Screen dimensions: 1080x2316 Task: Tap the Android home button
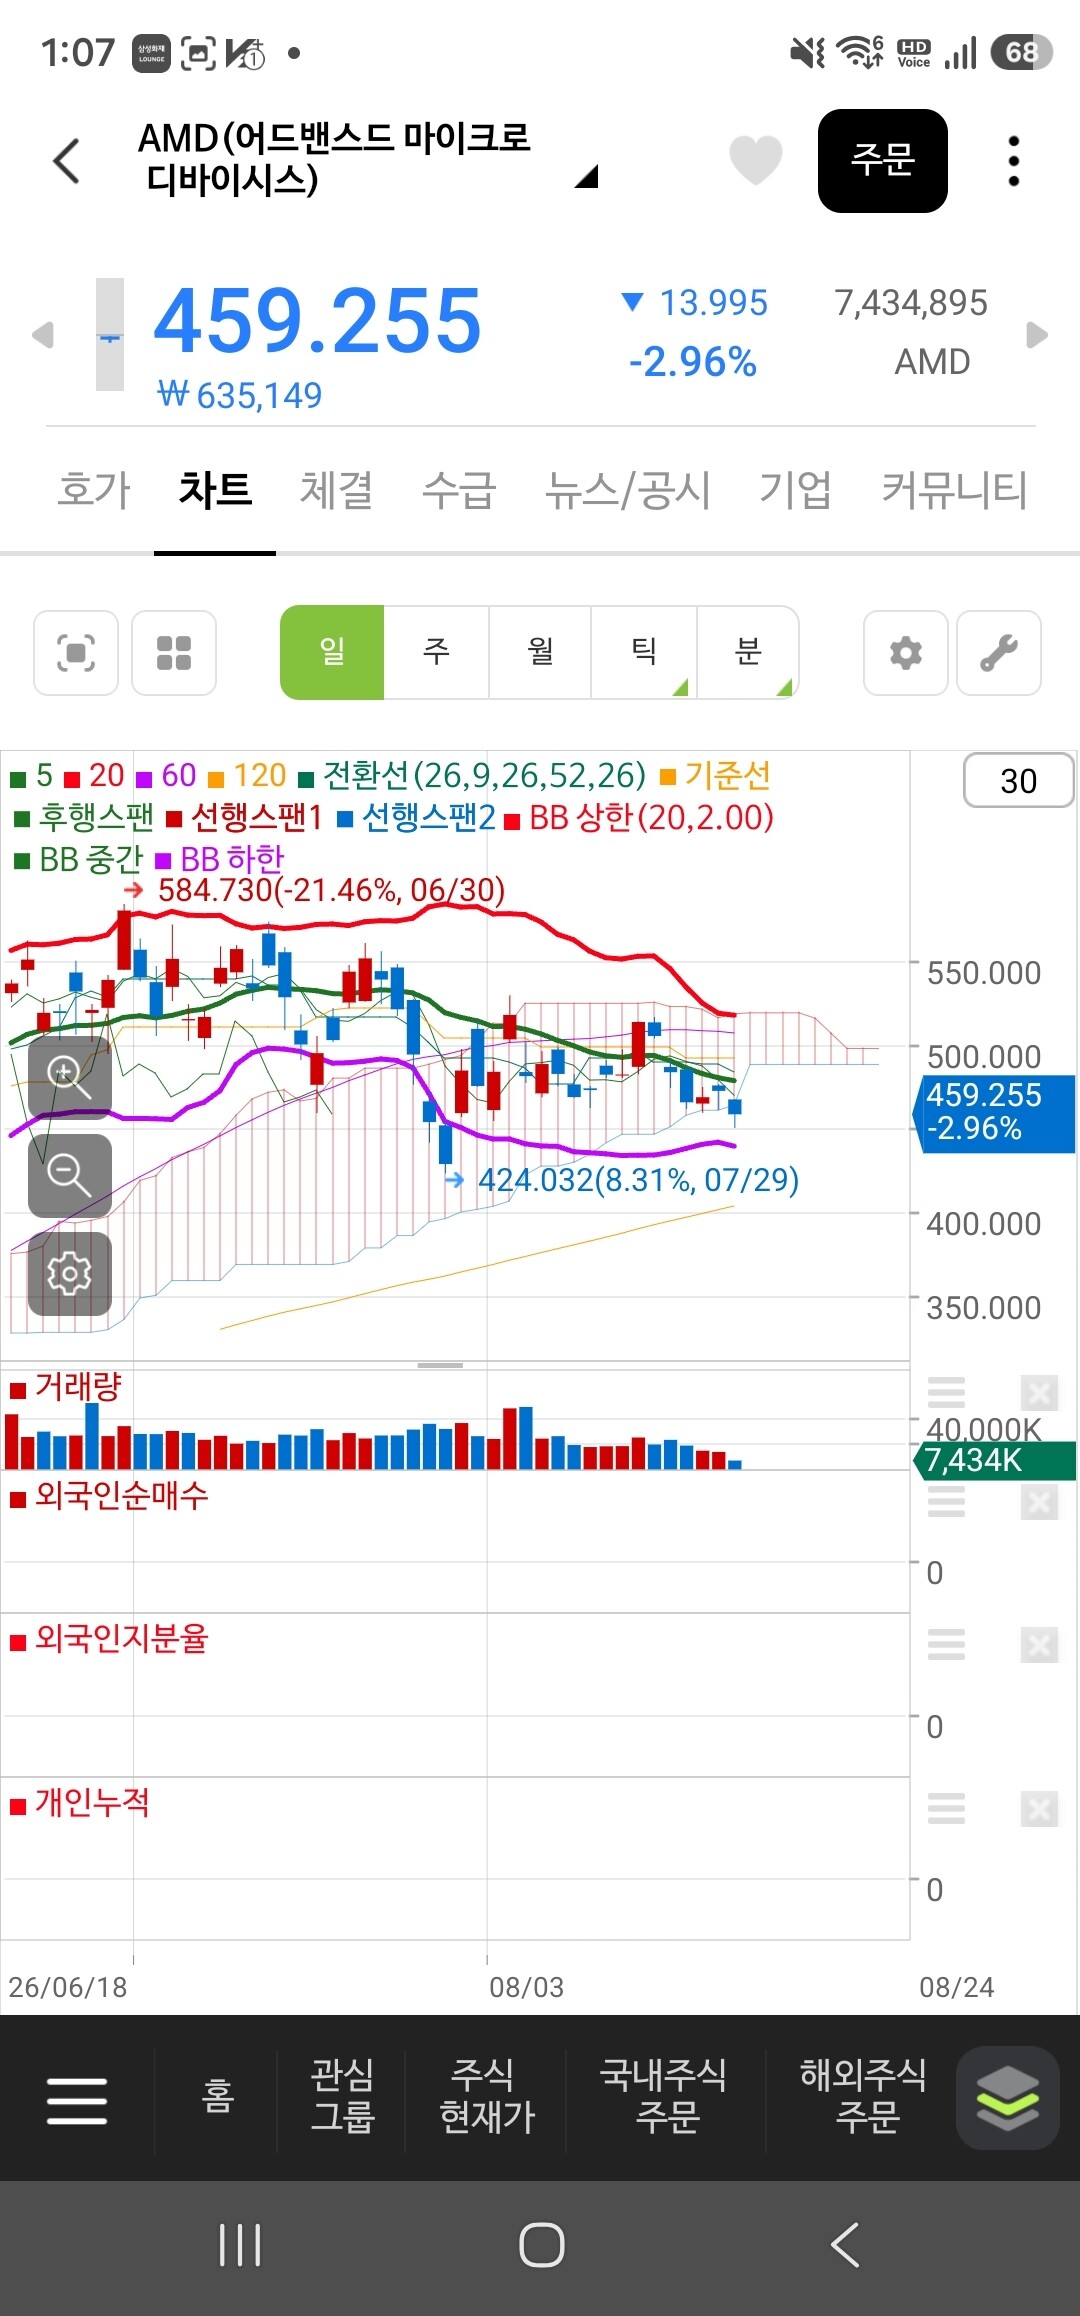(541, 2245)
